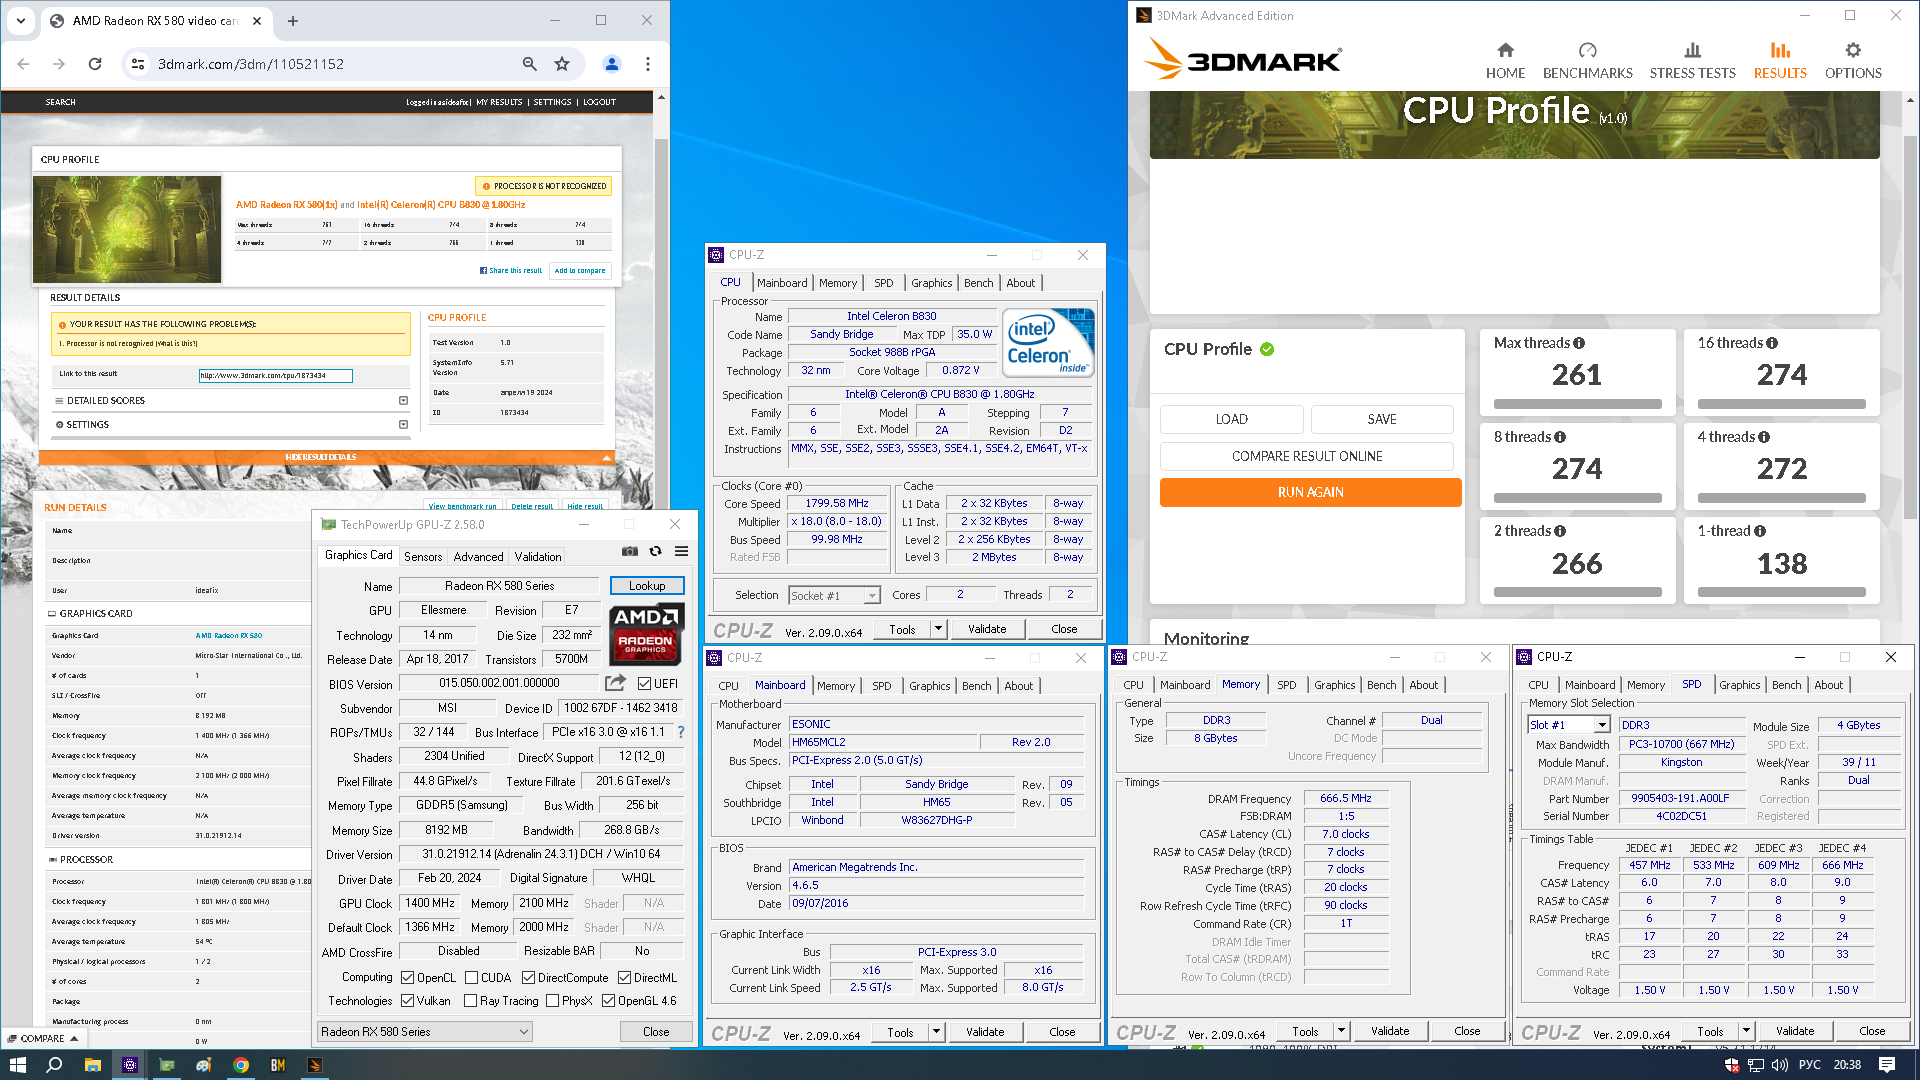
Task: Switch to Chrome from the taskbar
Action: point(241,1065)
